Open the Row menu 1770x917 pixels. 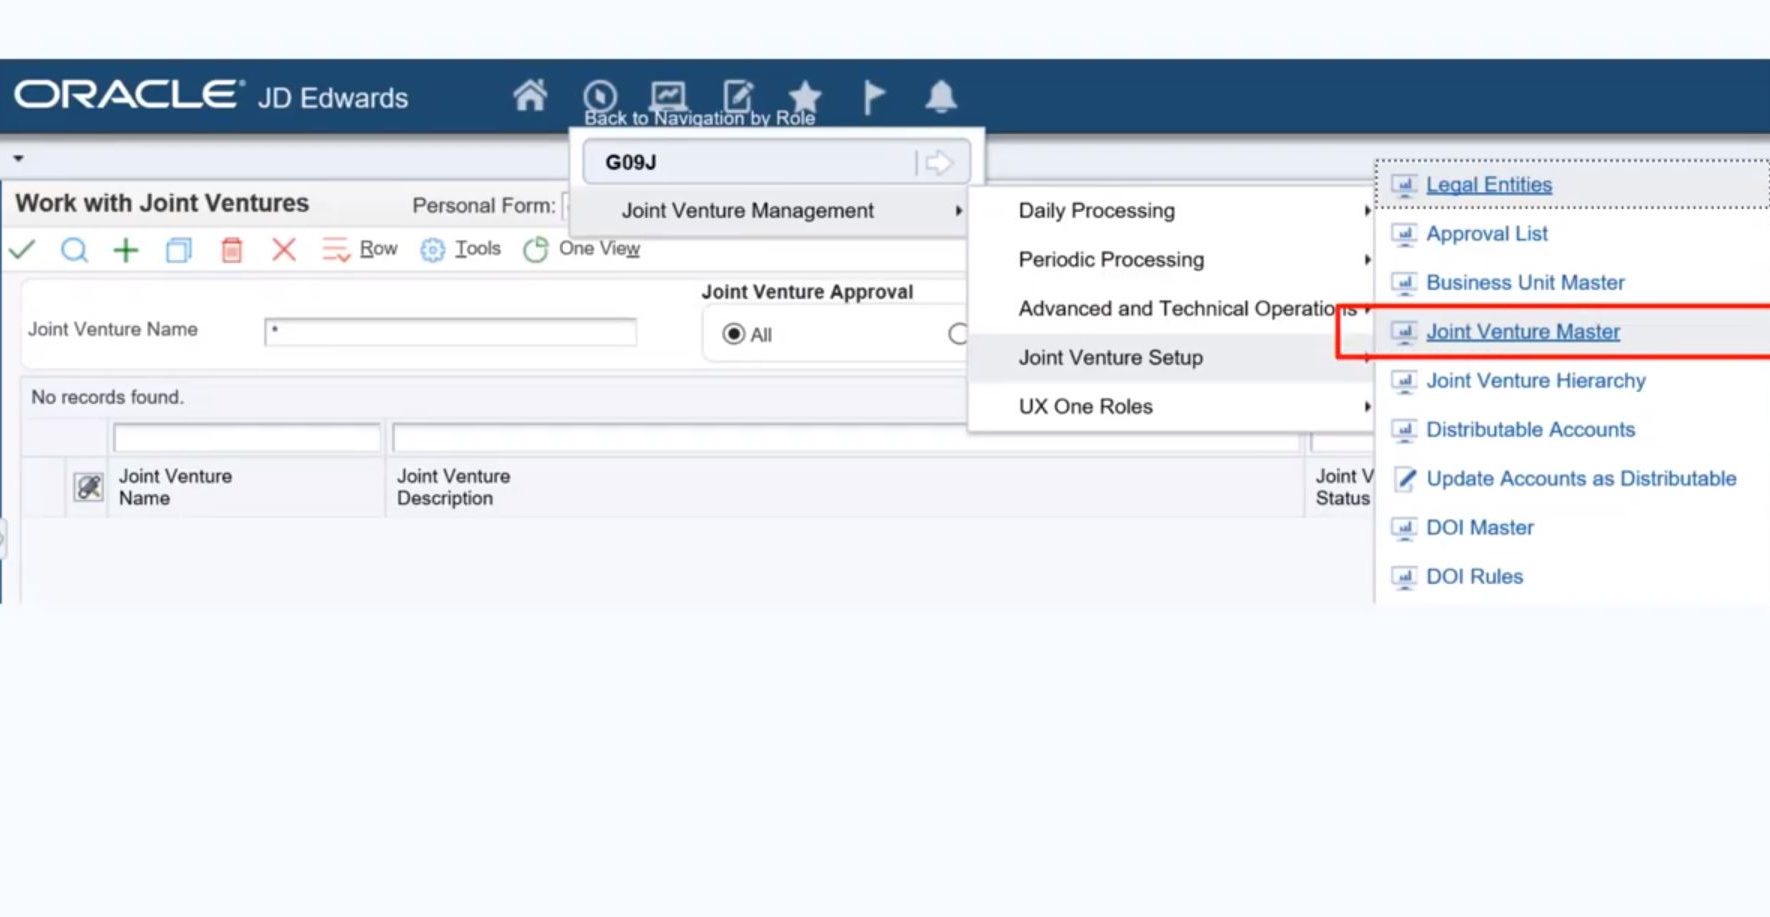(360, 249)
